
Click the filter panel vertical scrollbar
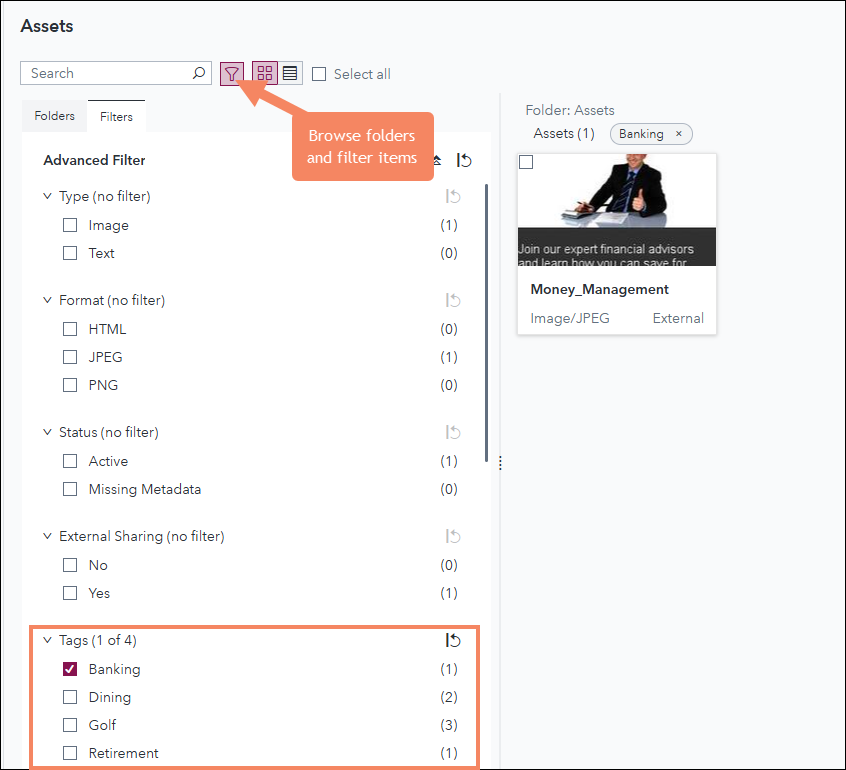(x=487, y=320)
